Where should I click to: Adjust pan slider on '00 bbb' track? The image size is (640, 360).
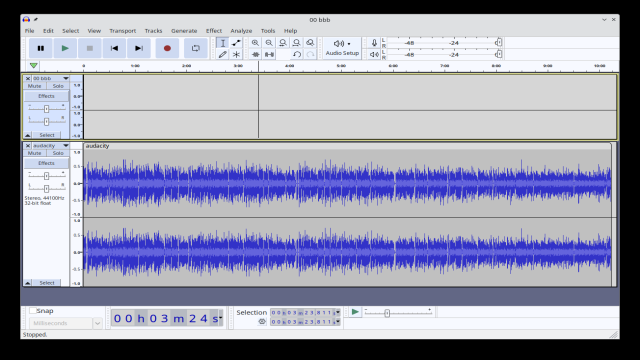(x=47, y=121)
